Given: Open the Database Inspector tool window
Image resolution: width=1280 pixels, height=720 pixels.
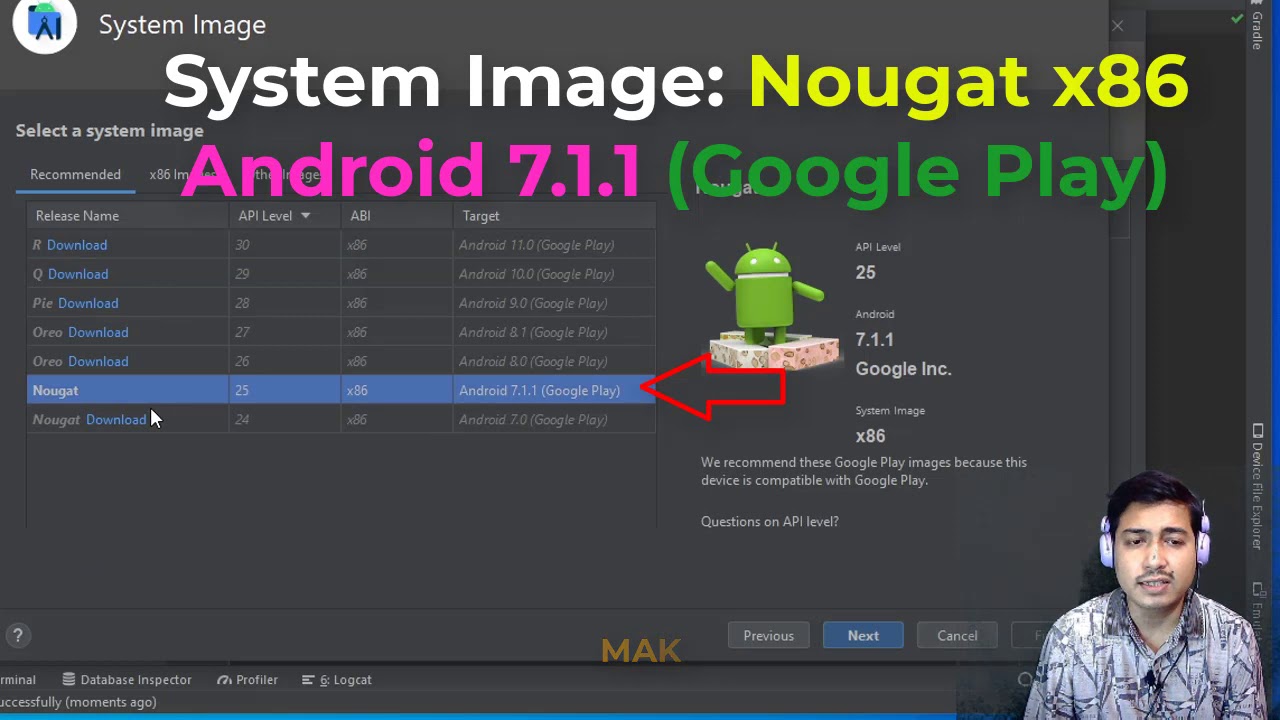Looking at the screenshot, I should point(126,679).
